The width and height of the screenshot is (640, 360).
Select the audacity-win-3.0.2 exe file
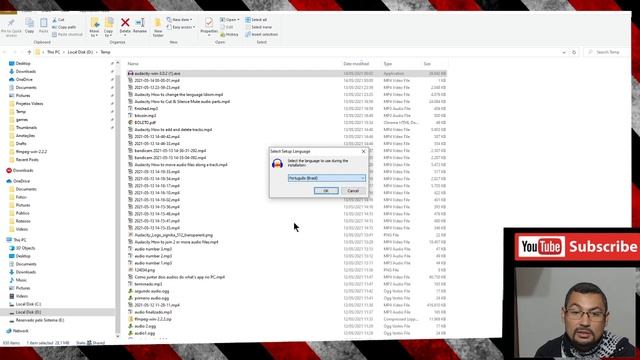(x=287, y=73)
